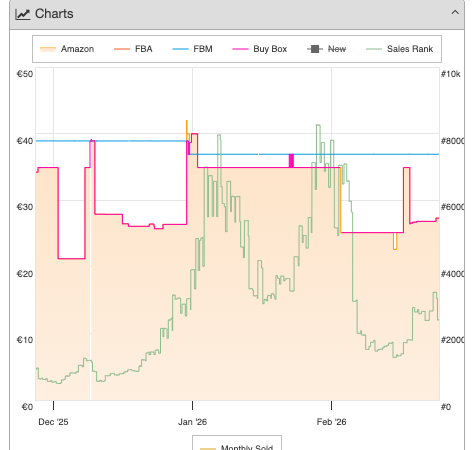Click the Feb '26 axis label
The image size is (474, 450).
point(331,422)
